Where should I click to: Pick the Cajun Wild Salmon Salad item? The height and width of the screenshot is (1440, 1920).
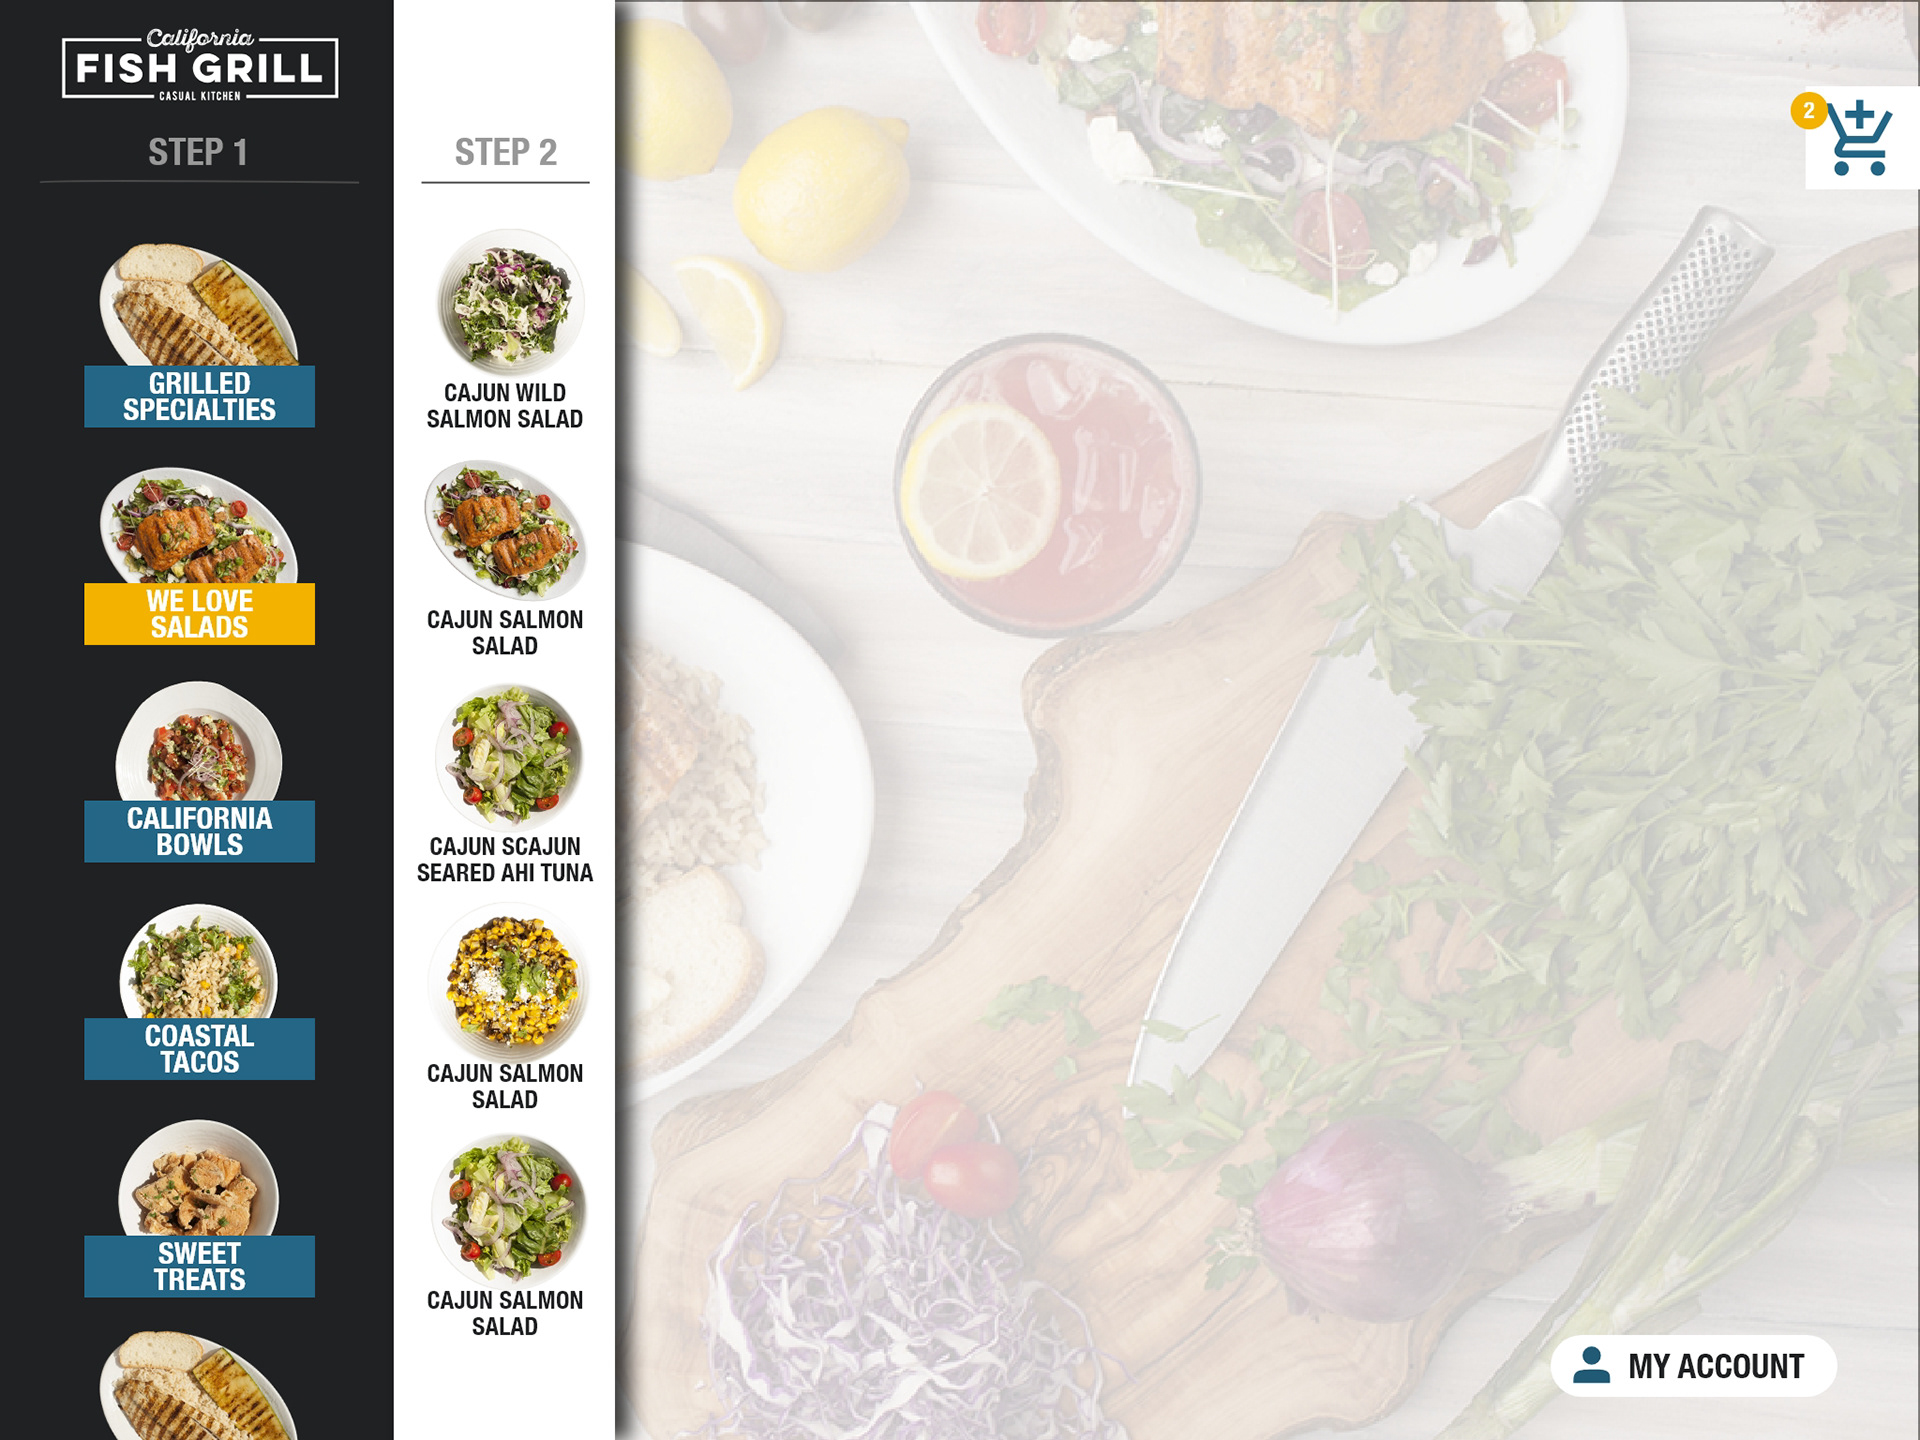(505, 330)
